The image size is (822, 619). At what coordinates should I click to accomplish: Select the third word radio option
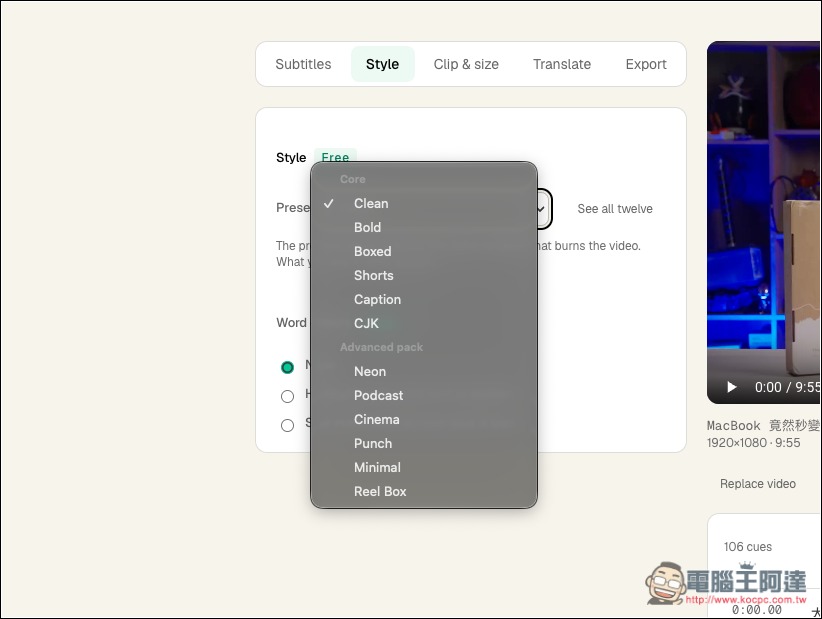coord(287,425)
